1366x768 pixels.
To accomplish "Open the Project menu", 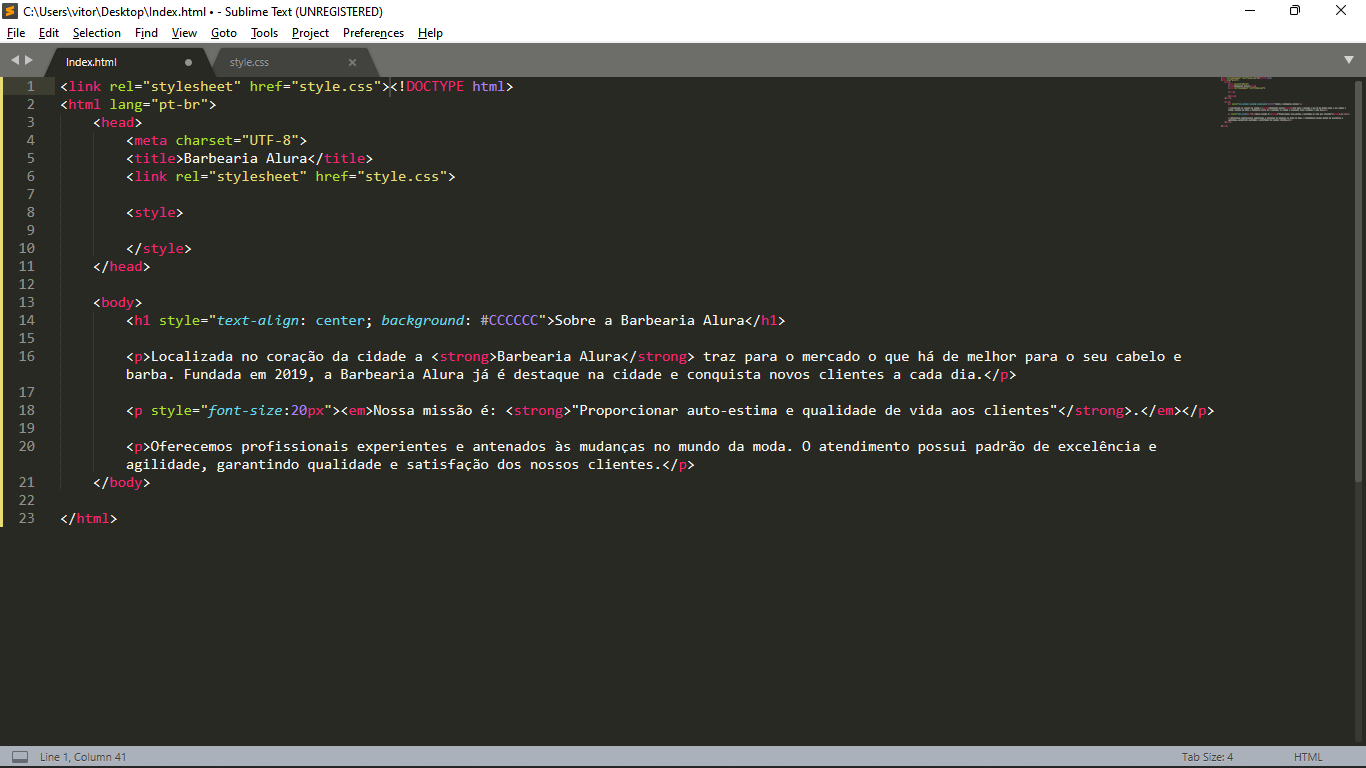I will 310,33.
